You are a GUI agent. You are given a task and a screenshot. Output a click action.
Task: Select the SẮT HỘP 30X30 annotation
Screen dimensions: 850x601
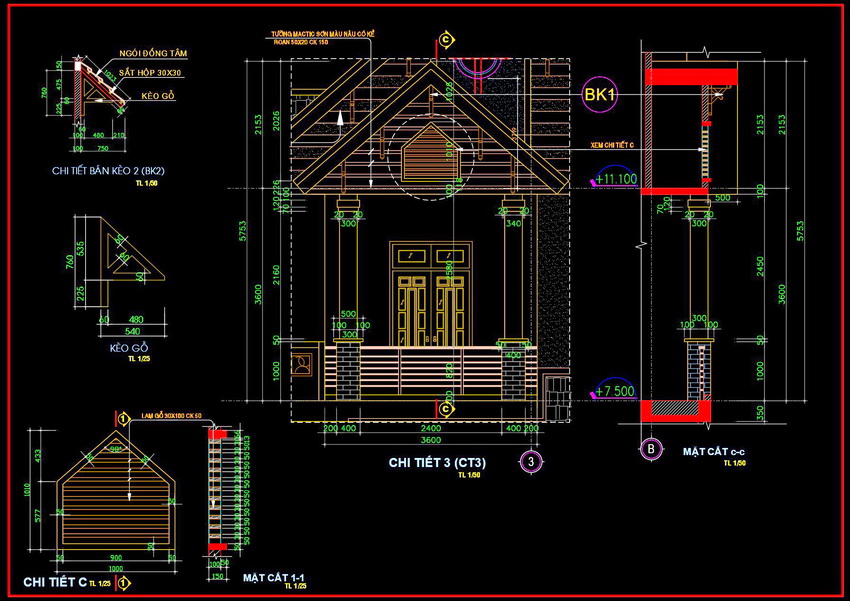click(x=153, y=74)
